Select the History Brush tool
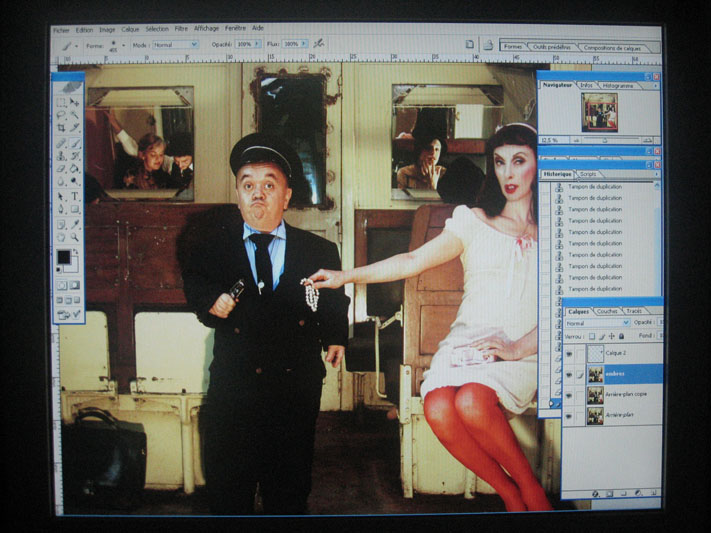The width and height of the screenshot is (711, 533). (74, 156)
